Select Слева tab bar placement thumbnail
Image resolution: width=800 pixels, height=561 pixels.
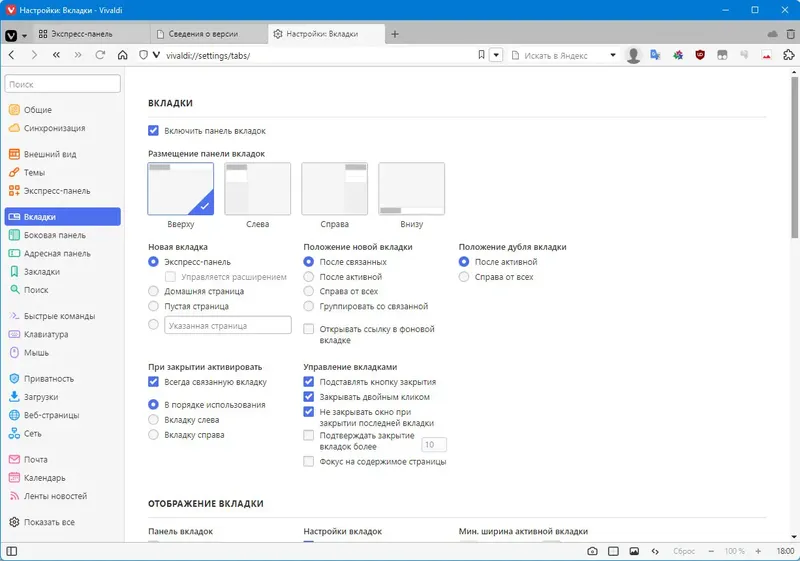click(258, 189)
